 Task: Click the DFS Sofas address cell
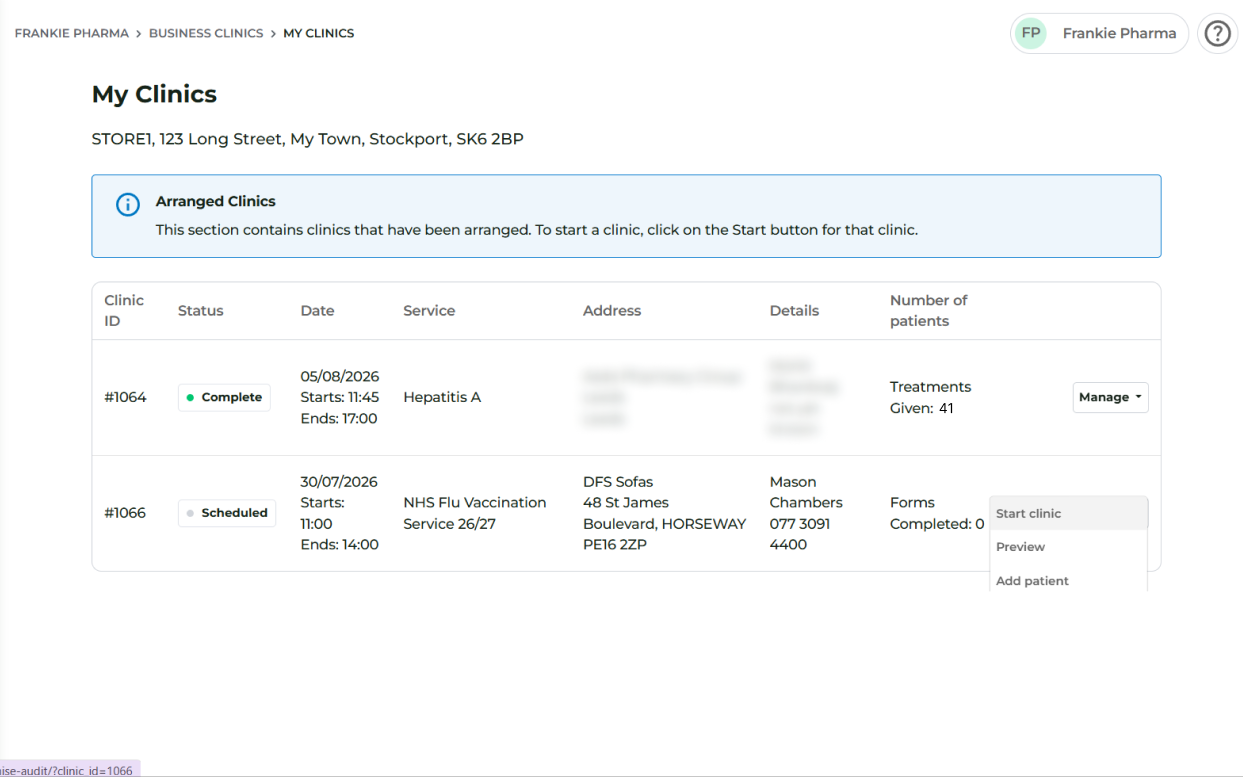click(x=665, y=513)
